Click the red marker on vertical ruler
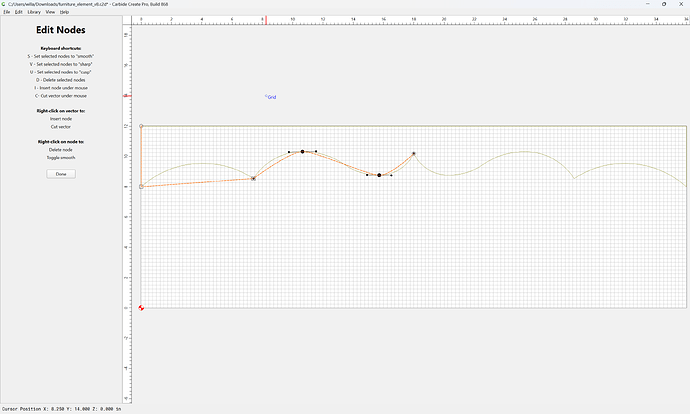Viewport: 690px width, 414px height. click(127, 95)
